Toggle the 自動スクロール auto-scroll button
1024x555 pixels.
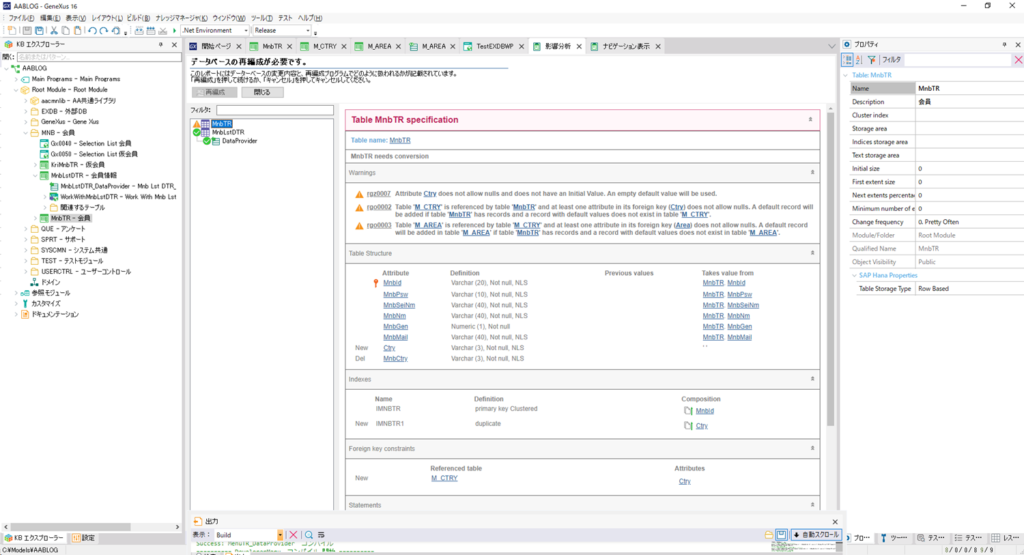coord(816,535)
